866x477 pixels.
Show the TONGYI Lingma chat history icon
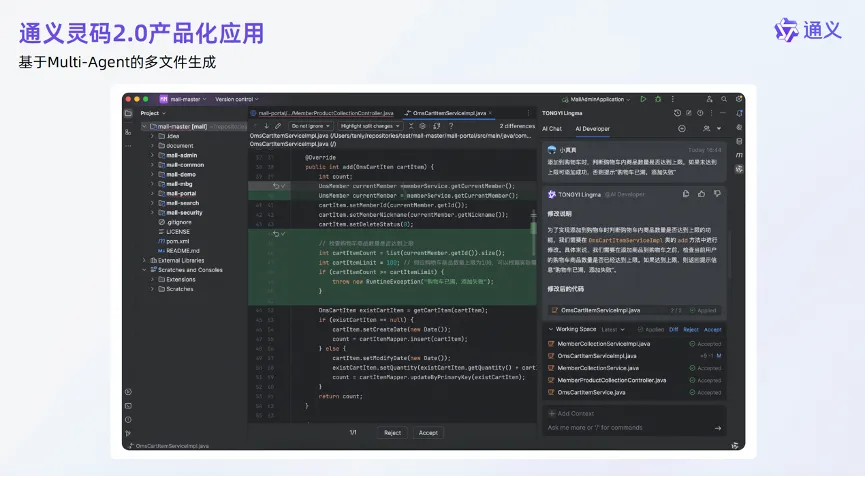(x=677, y=113)
